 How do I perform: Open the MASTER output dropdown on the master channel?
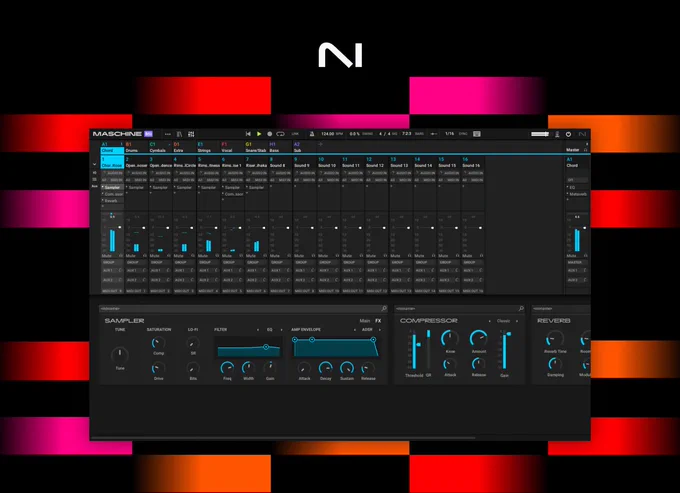pos(577,262)
